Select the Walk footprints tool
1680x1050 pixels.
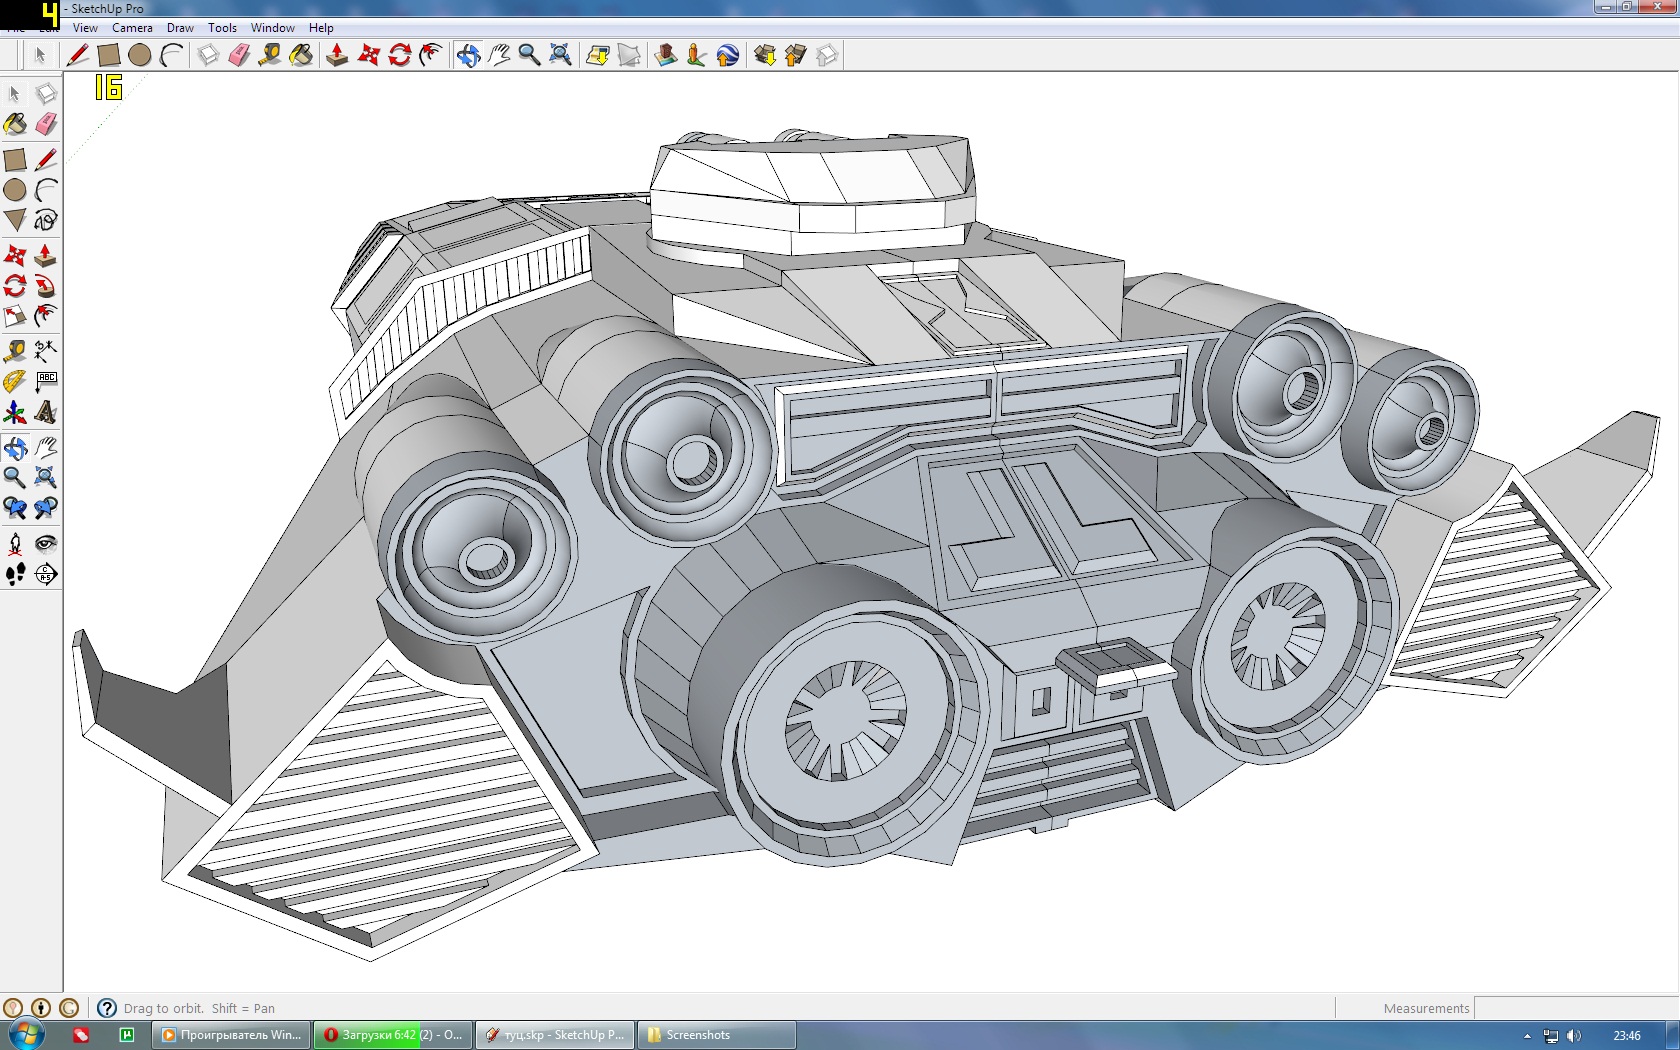point(15,574)
